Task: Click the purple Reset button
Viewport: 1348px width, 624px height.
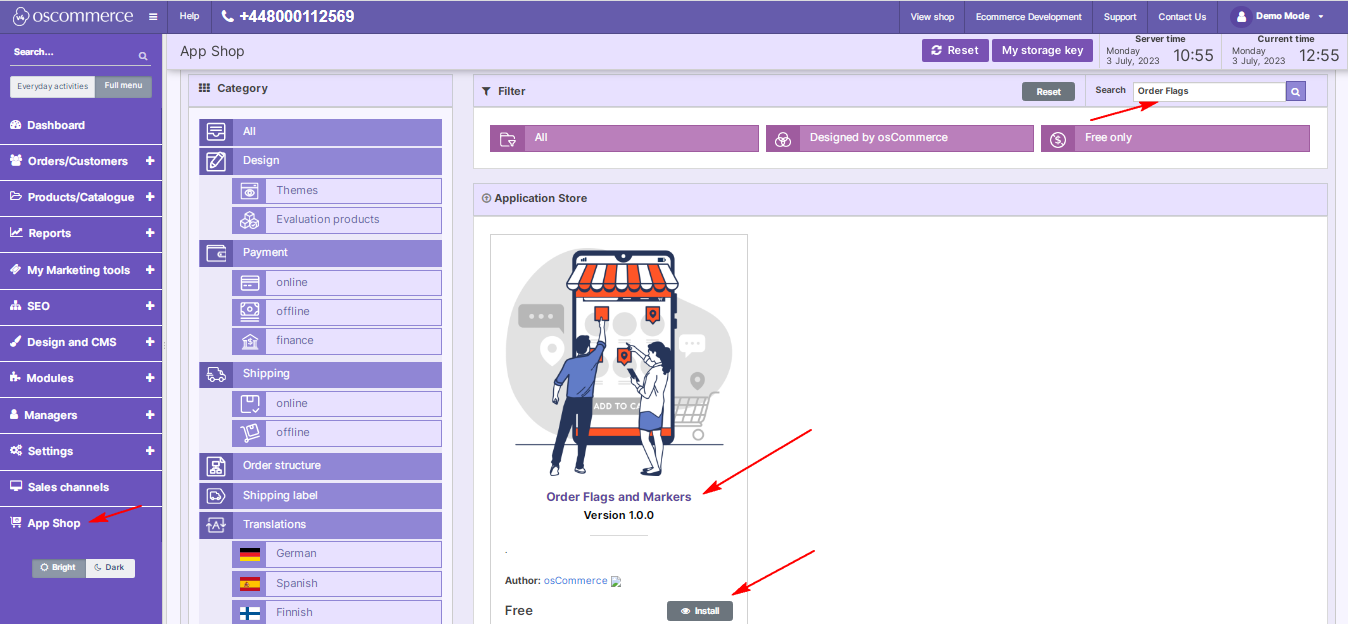Action: (x=955, y=50)
